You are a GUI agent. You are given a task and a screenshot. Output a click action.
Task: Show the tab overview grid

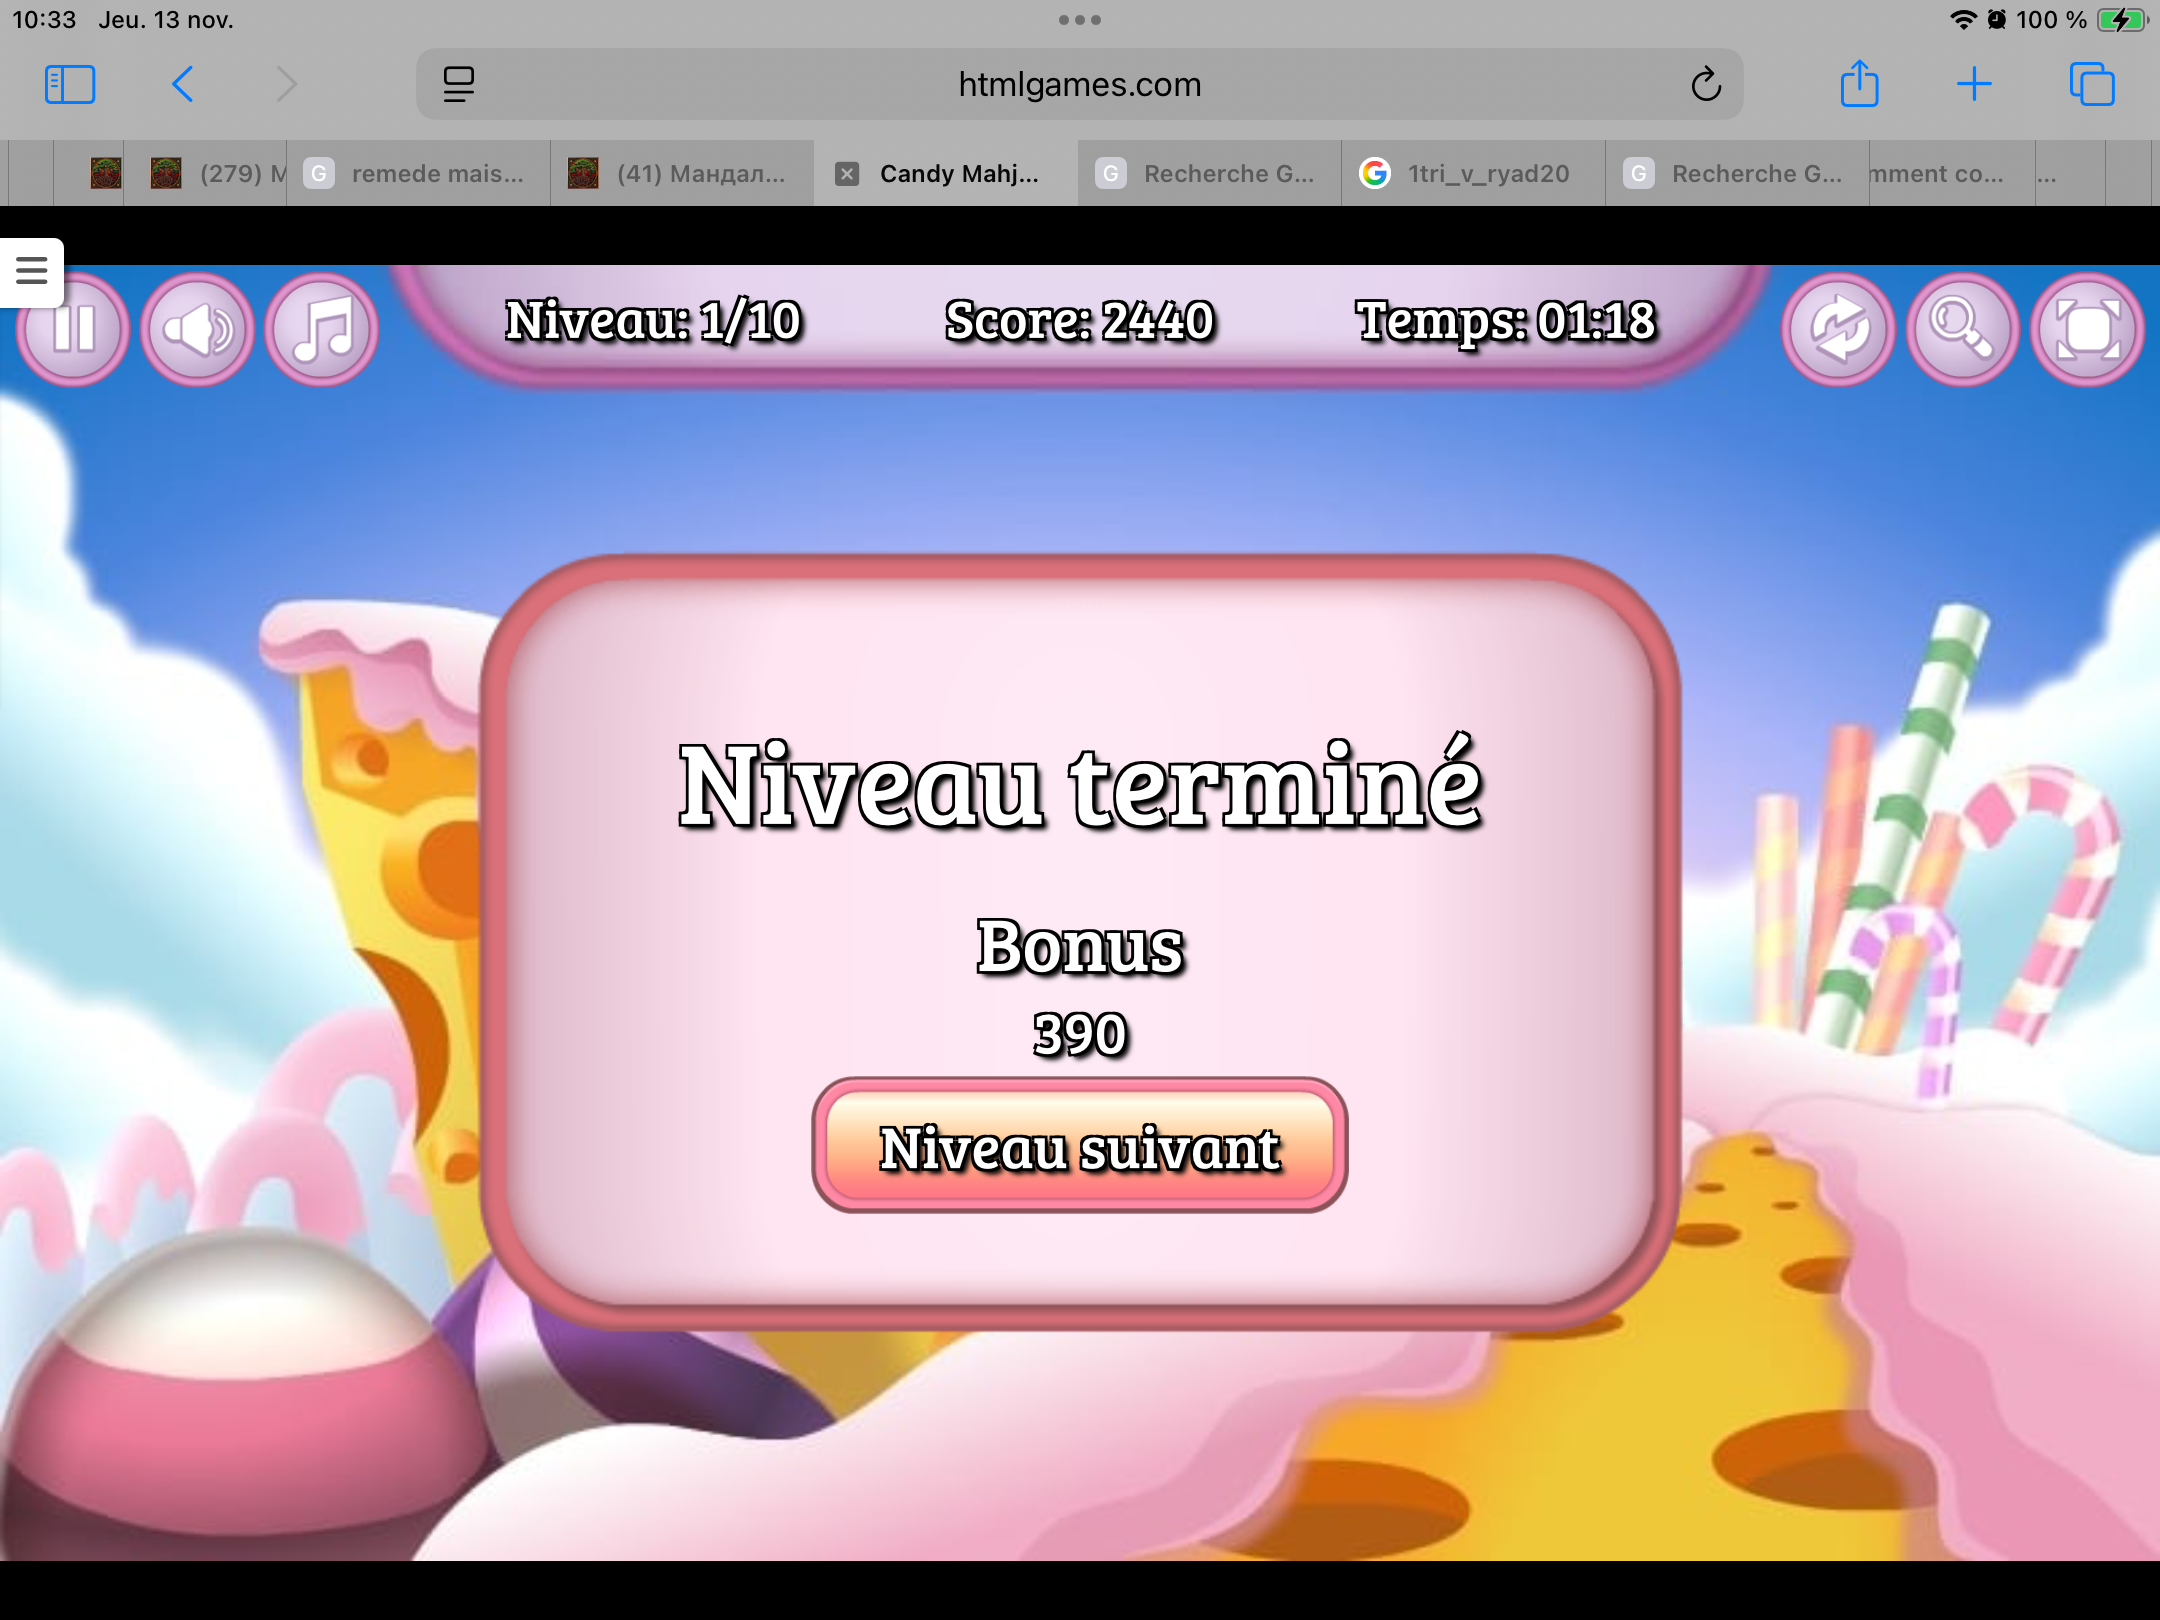2091,85
